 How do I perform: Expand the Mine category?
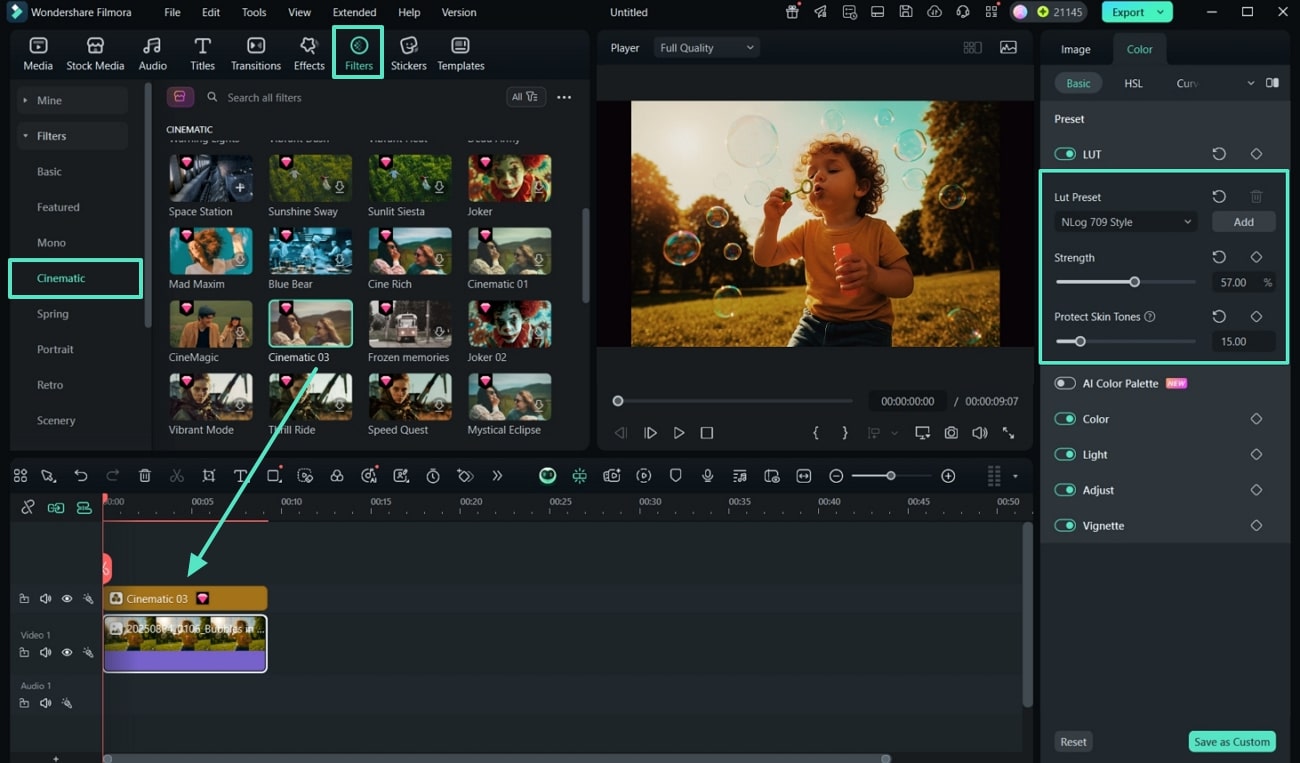point(25,100)
